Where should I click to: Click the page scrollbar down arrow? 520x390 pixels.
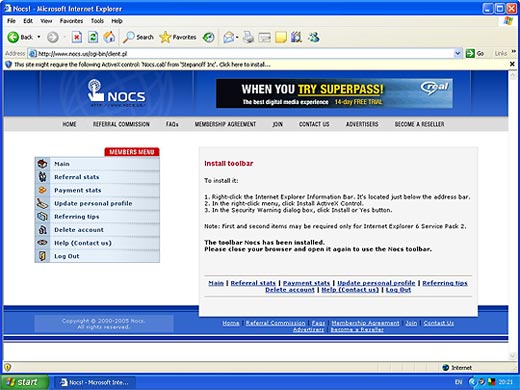click(513, 356)
